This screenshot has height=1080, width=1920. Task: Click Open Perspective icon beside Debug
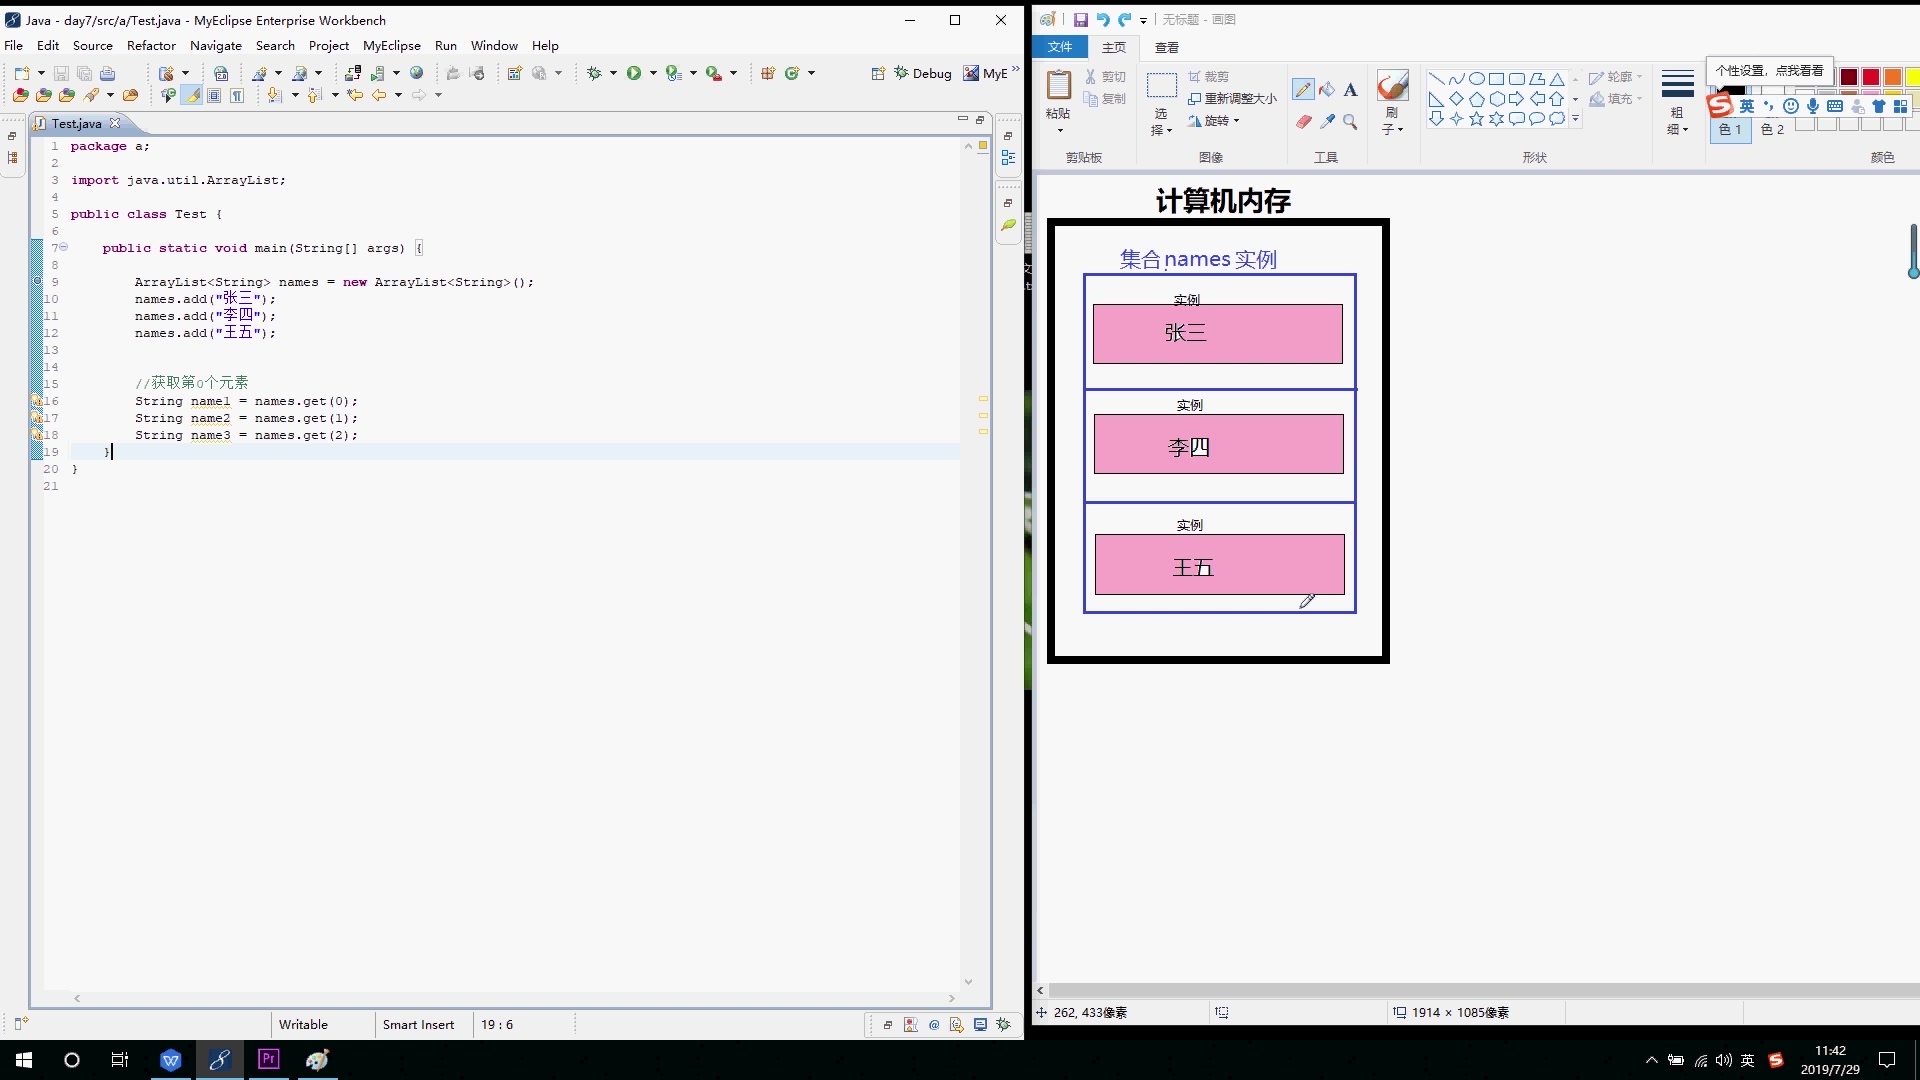pos(878,73)
